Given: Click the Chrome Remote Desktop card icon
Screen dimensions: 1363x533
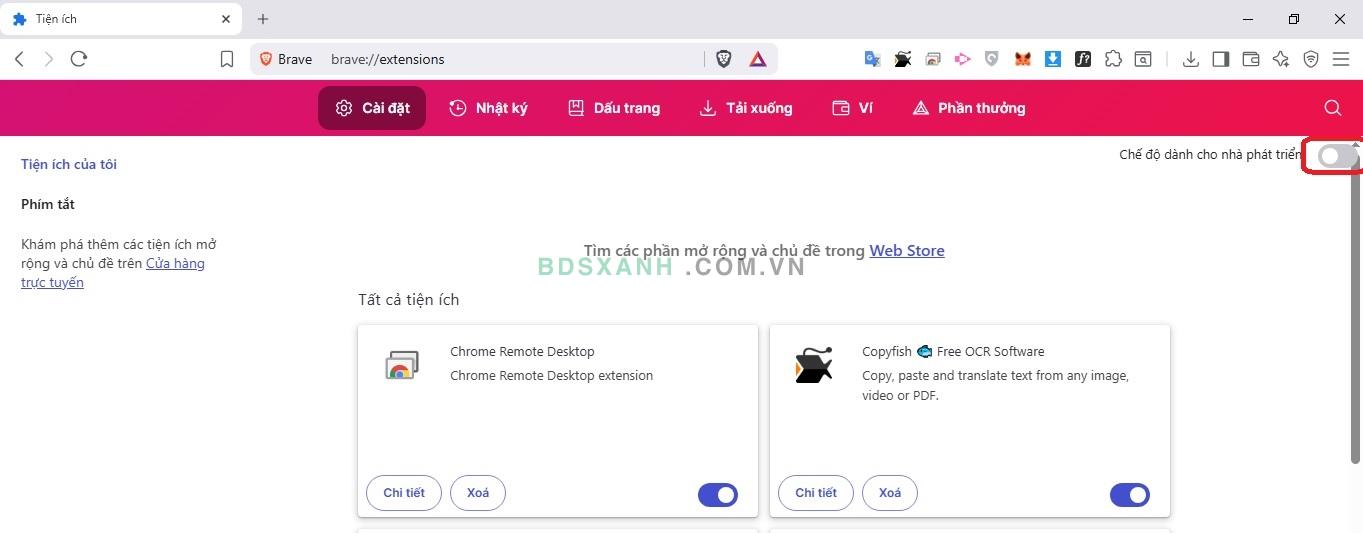Looking at the screenshot, I should (401, 365).
